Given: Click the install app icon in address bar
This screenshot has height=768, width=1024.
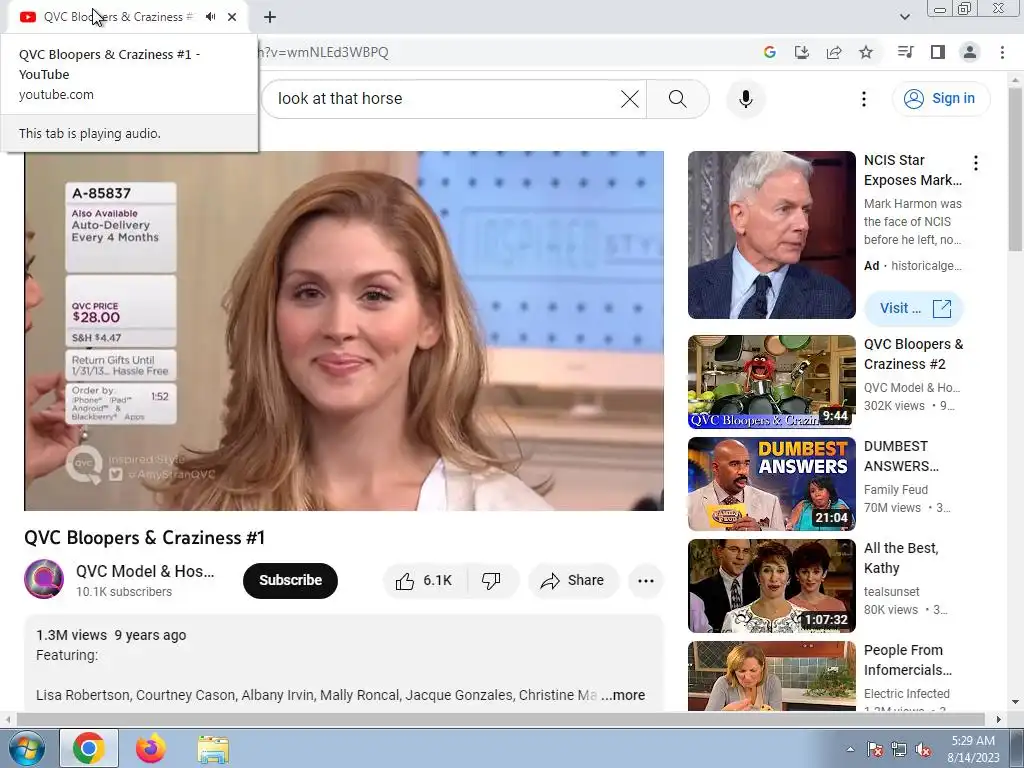Looking at the screenshot, I should pos(801,52).
